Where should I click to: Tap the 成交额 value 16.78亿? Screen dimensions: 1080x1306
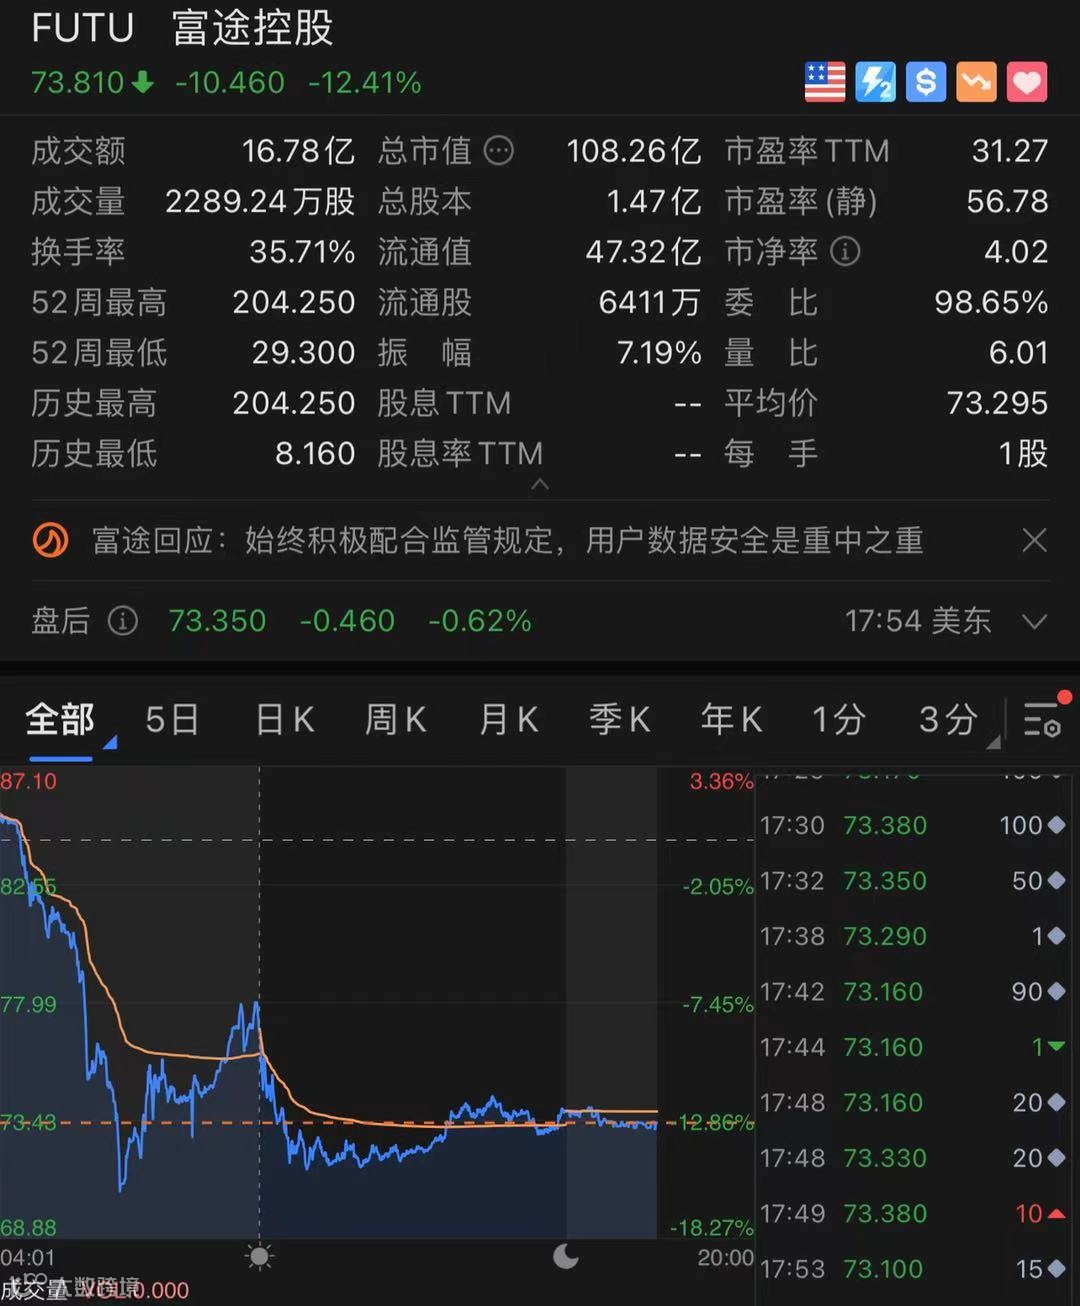(x=298, y=151)
